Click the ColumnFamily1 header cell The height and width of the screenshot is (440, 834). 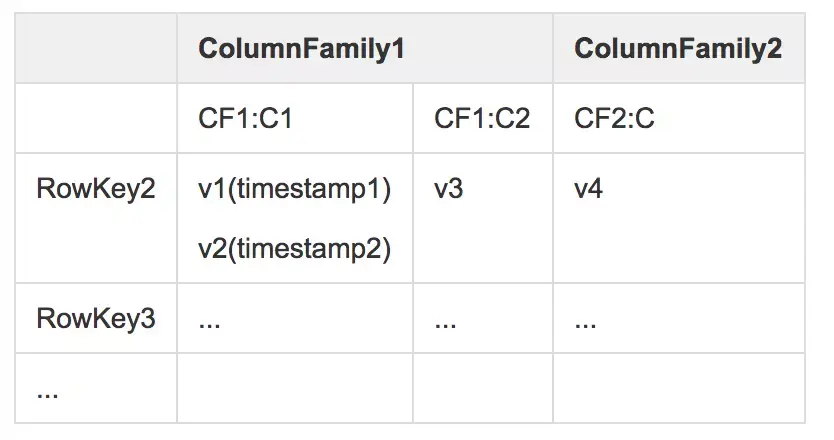[x=301, y=48]
